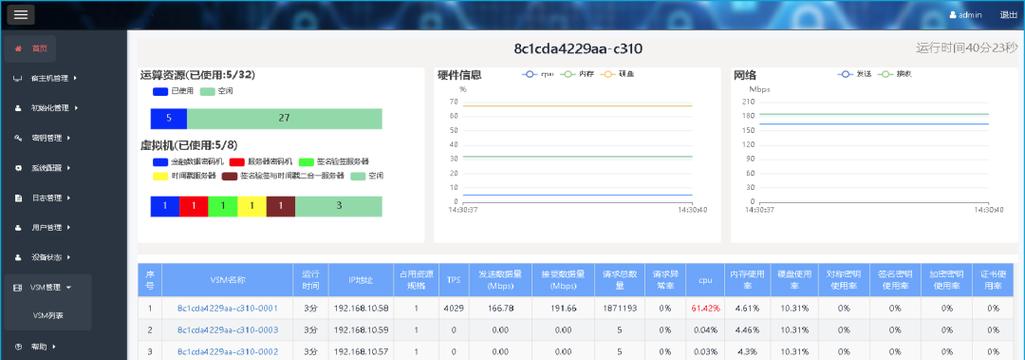Click the IP cell 192.168.10.58

361,308
